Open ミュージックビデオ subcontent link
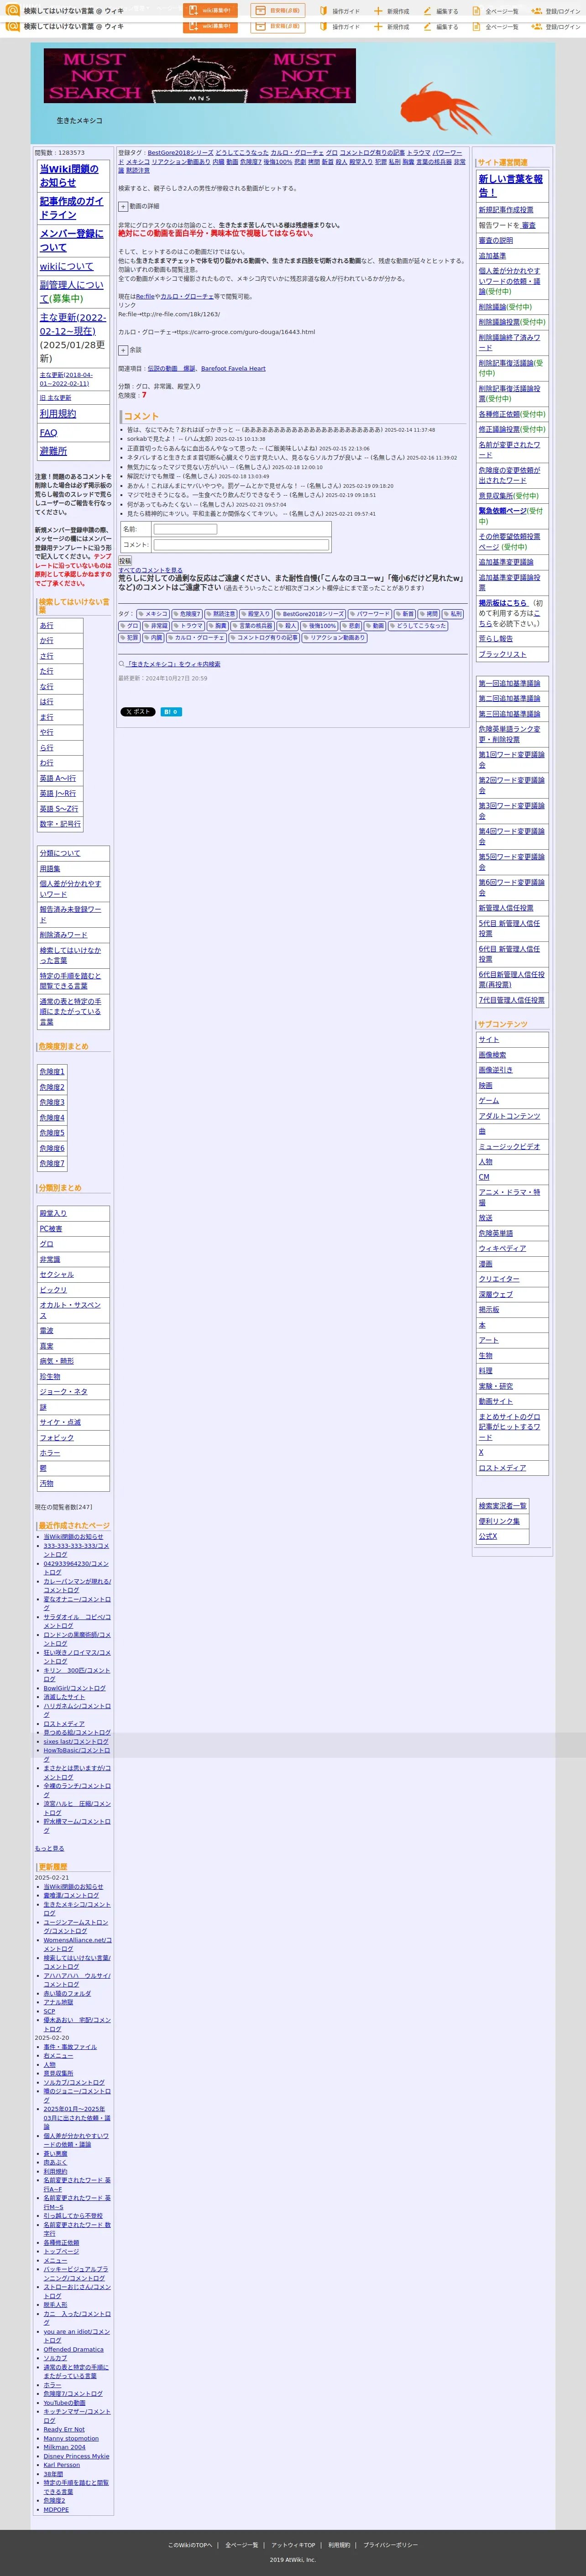This screenshot has height=2576, width=586. tap(509, 1147)
